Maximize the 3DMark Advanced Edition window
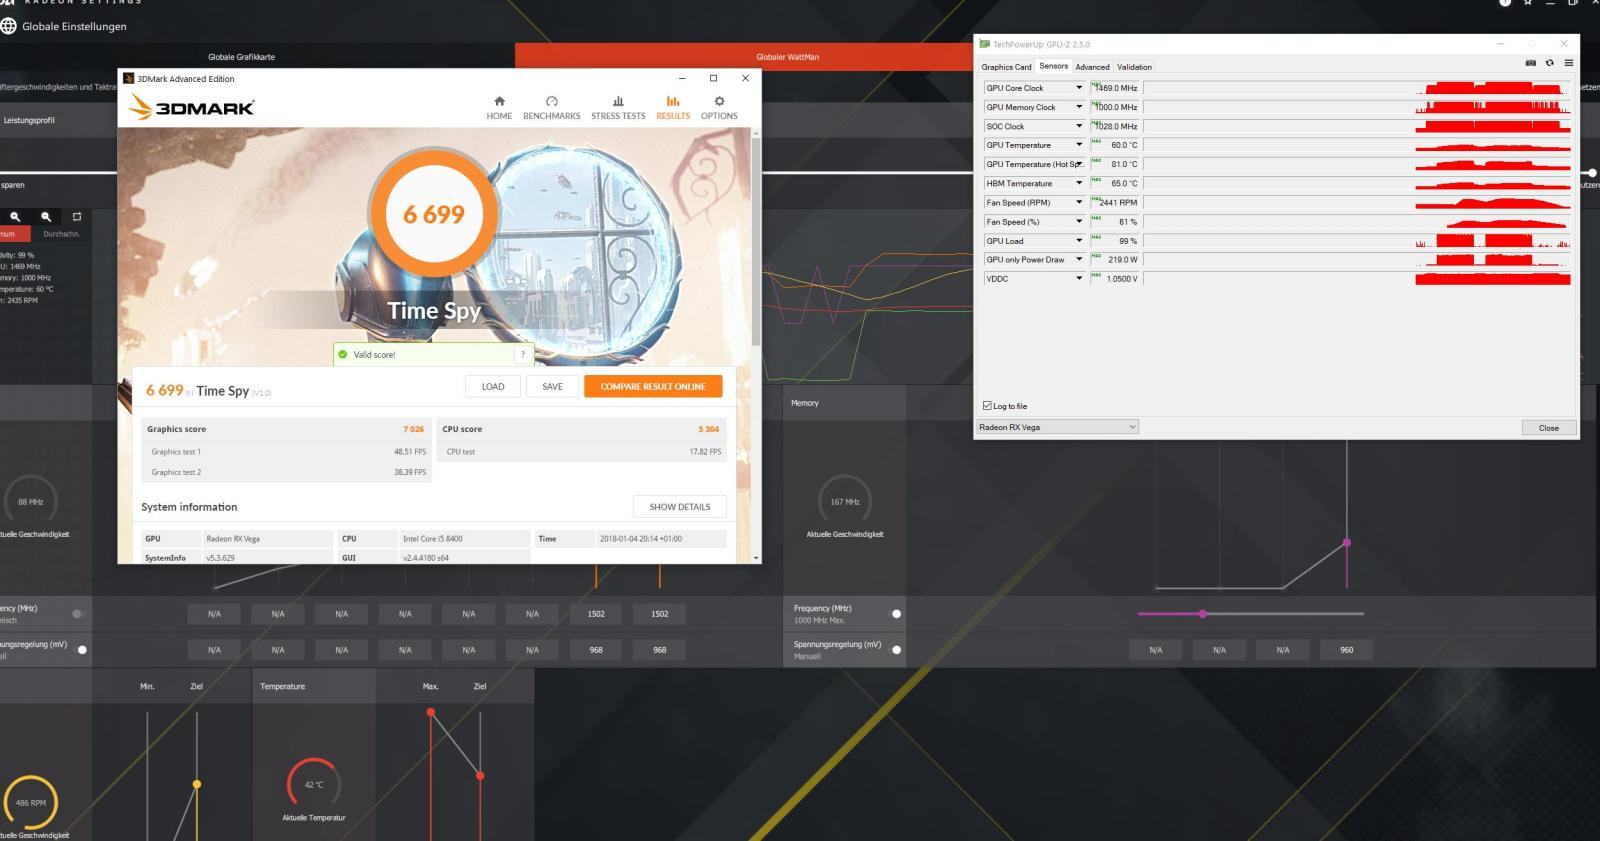The image size is (1600, 841). click(x=713, y=78)
